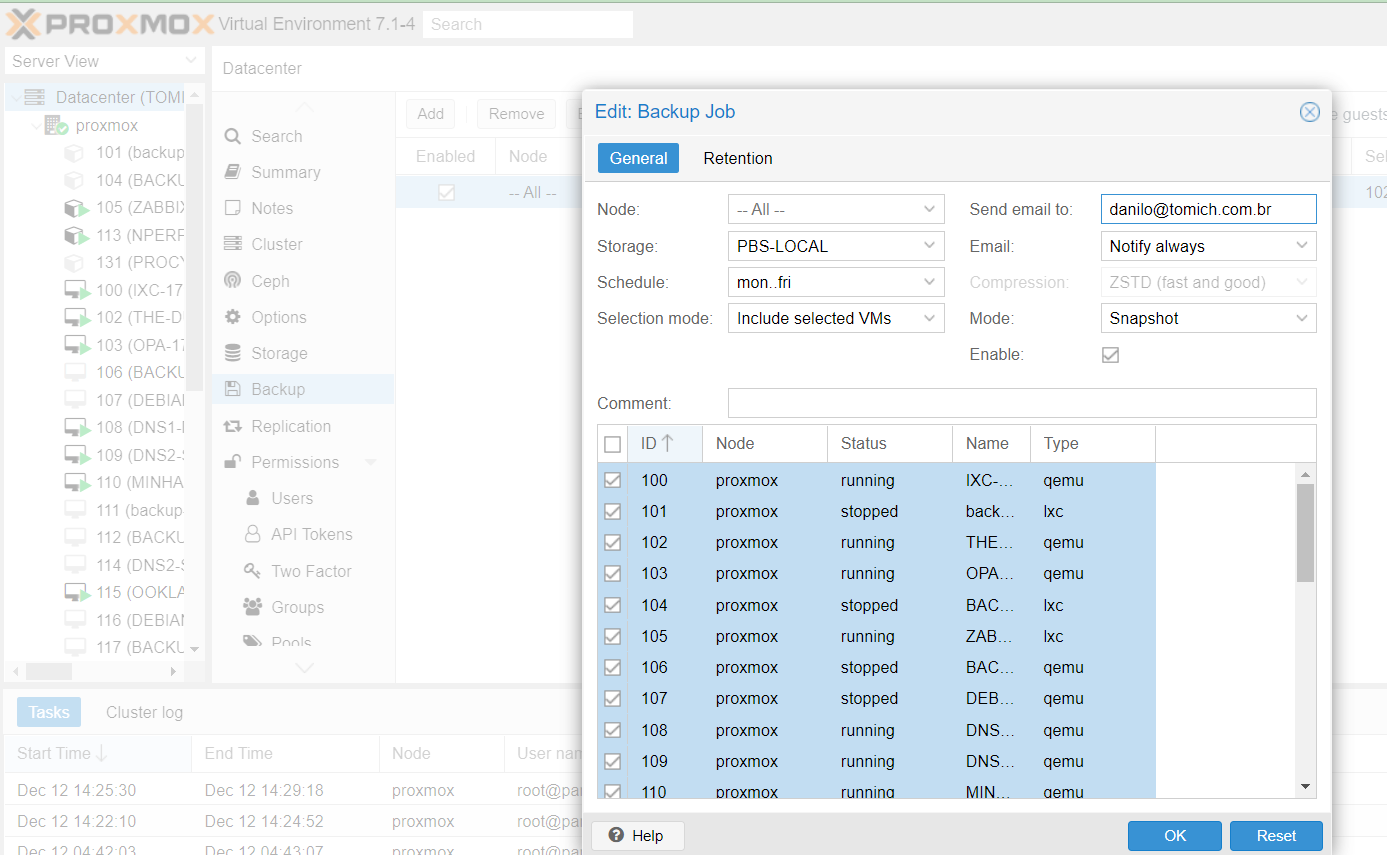Focus the Send email to field
The width and height of the screenshot is (1387, 855).
click(x=1209, y=209)
